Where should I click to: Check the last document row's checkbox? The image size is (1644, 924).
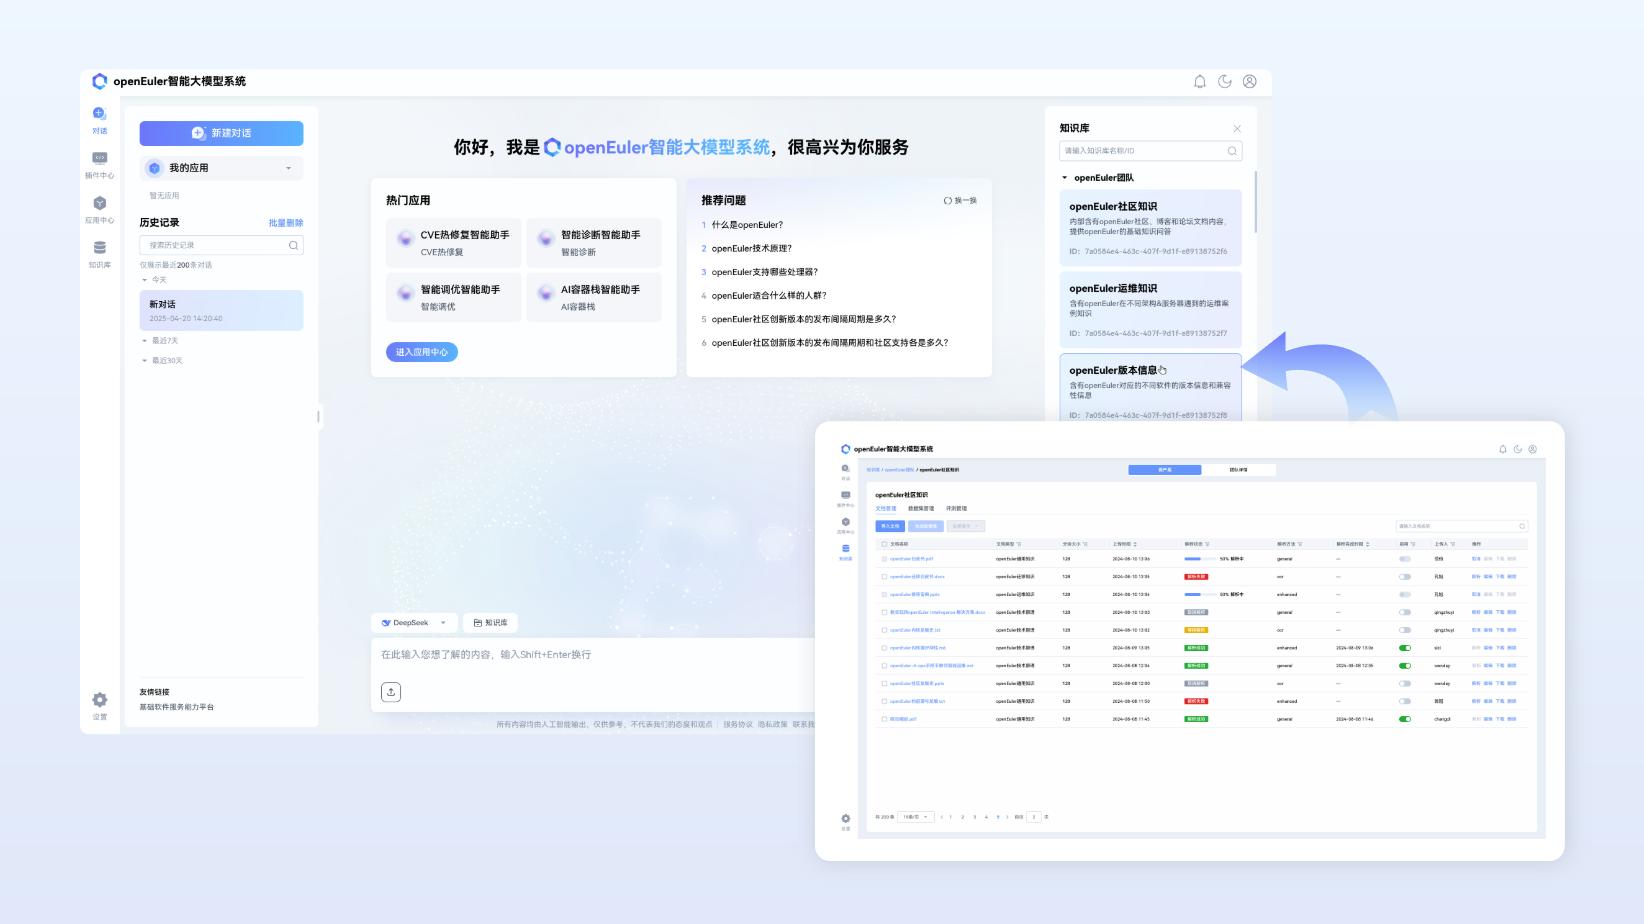pos(884,719)
